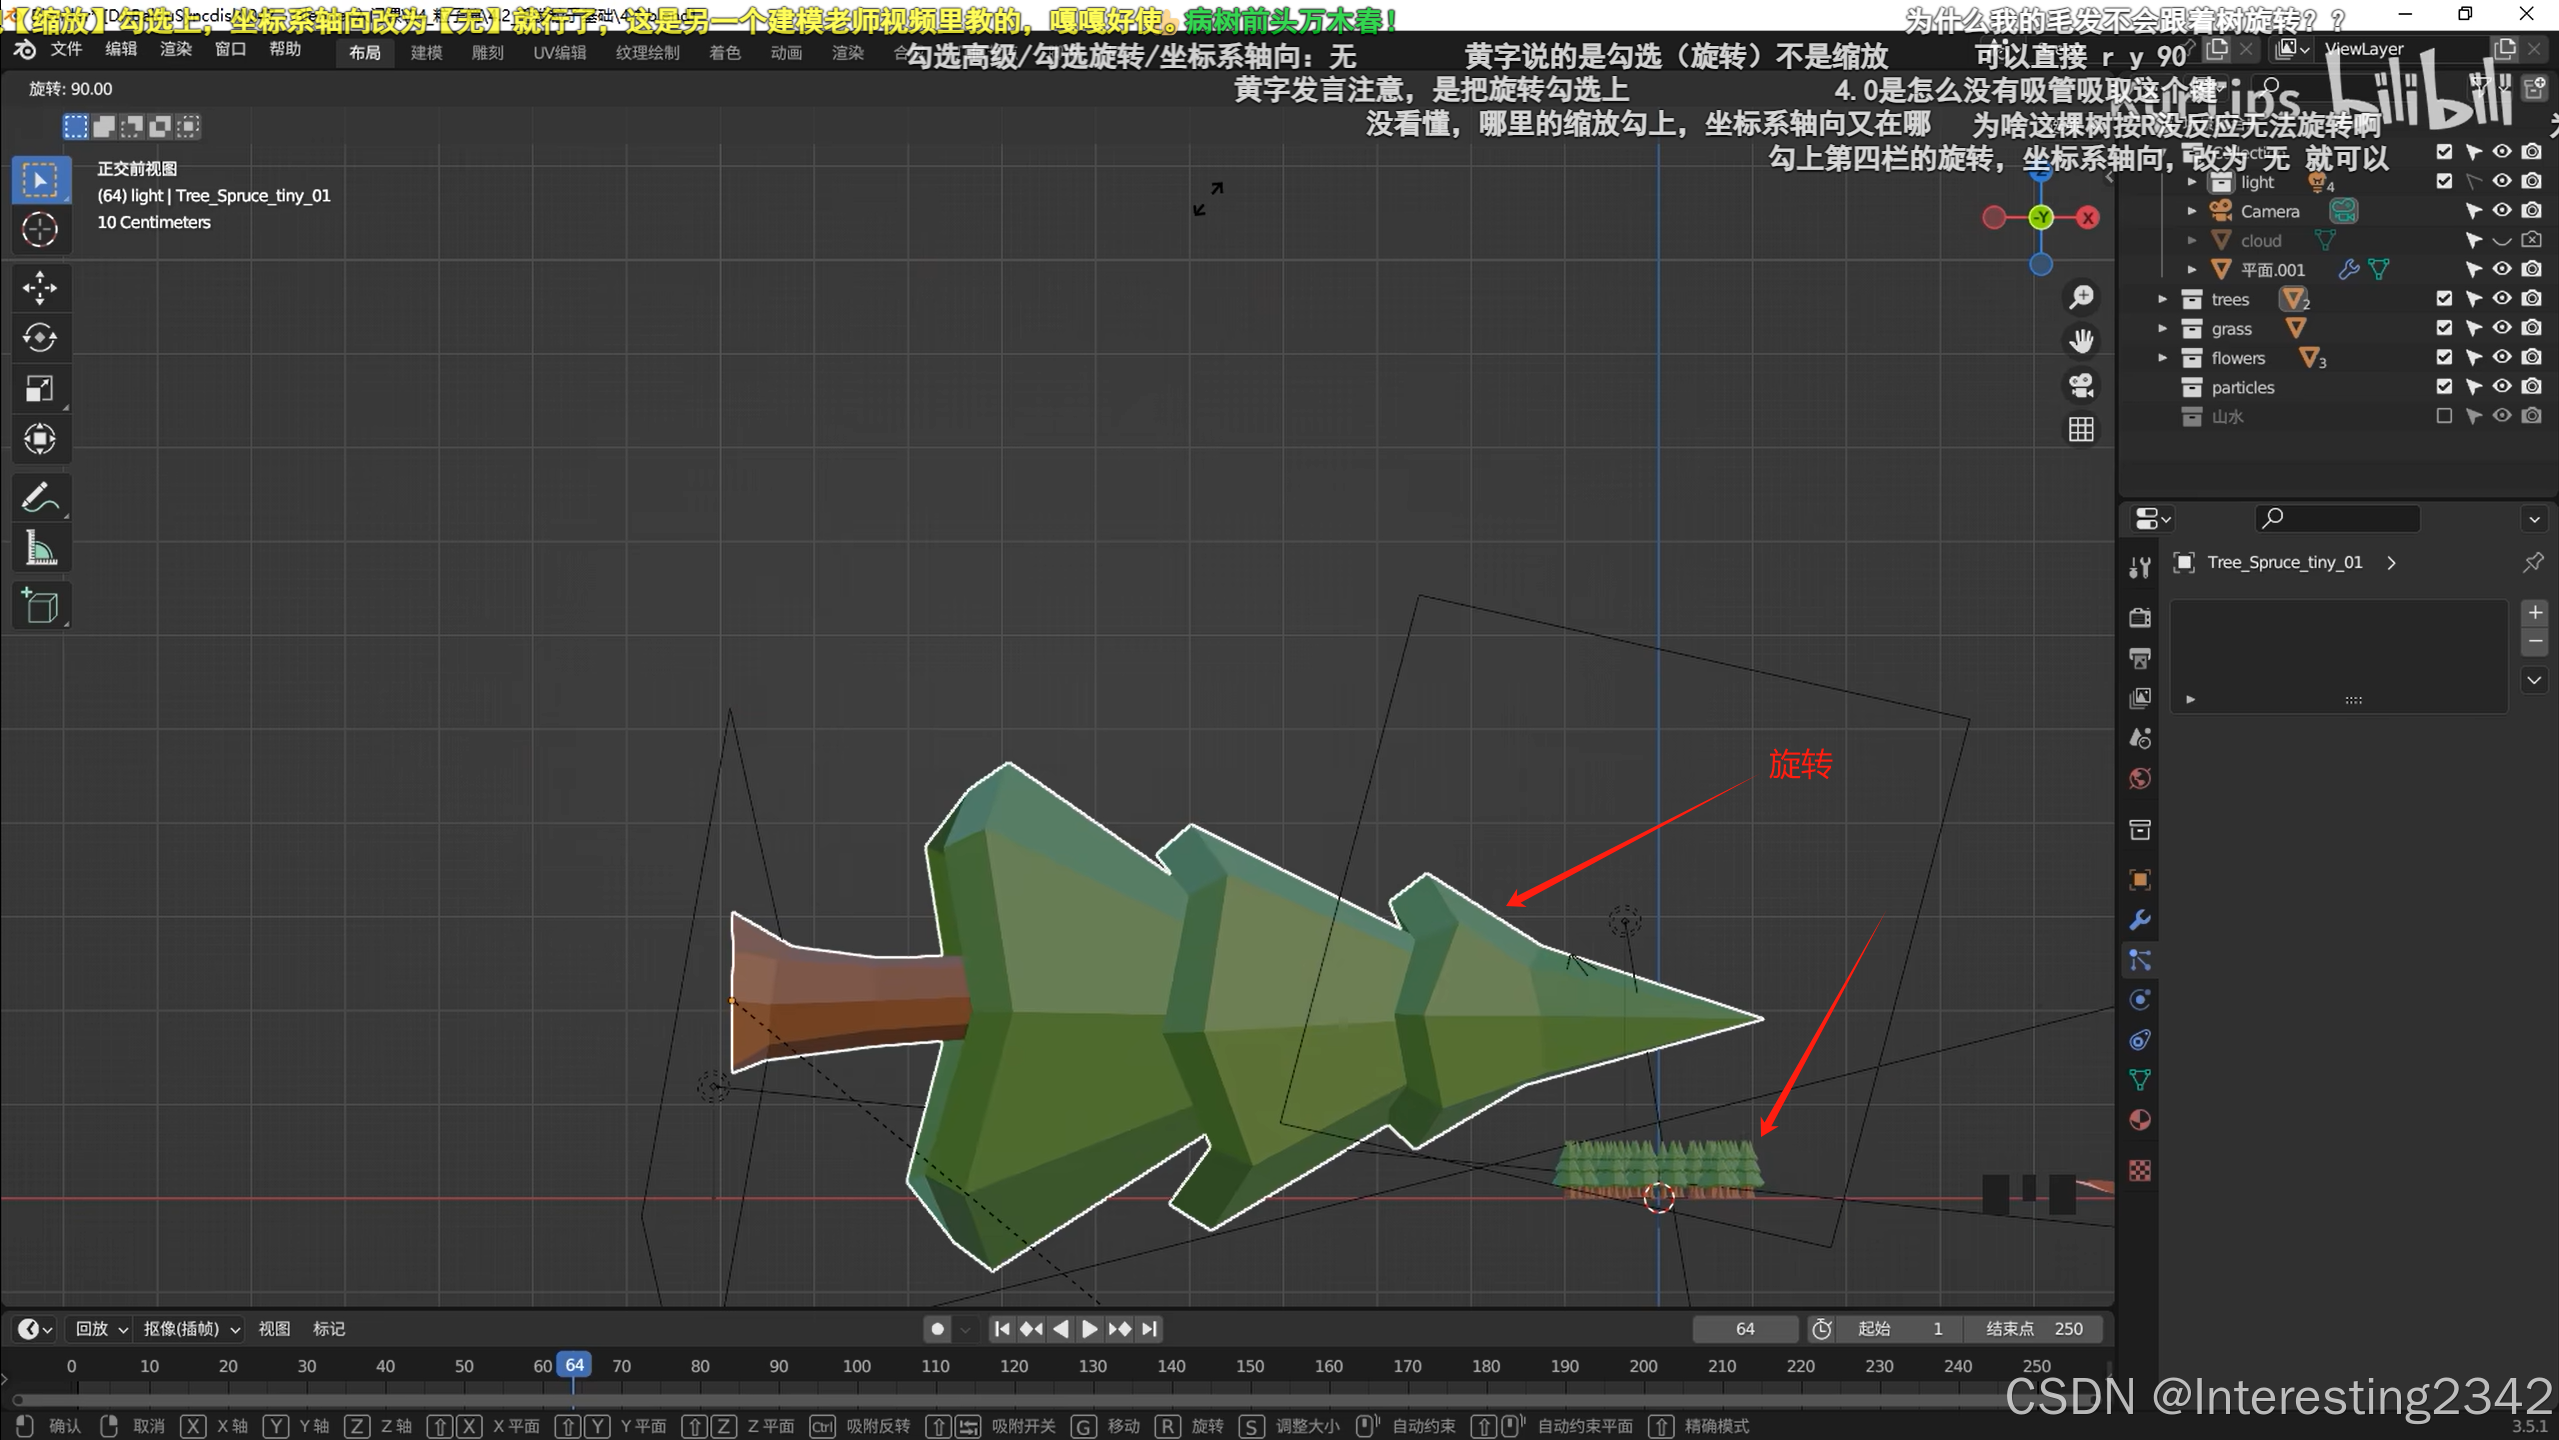Uncheck the trees collection checkbox

2444,298
